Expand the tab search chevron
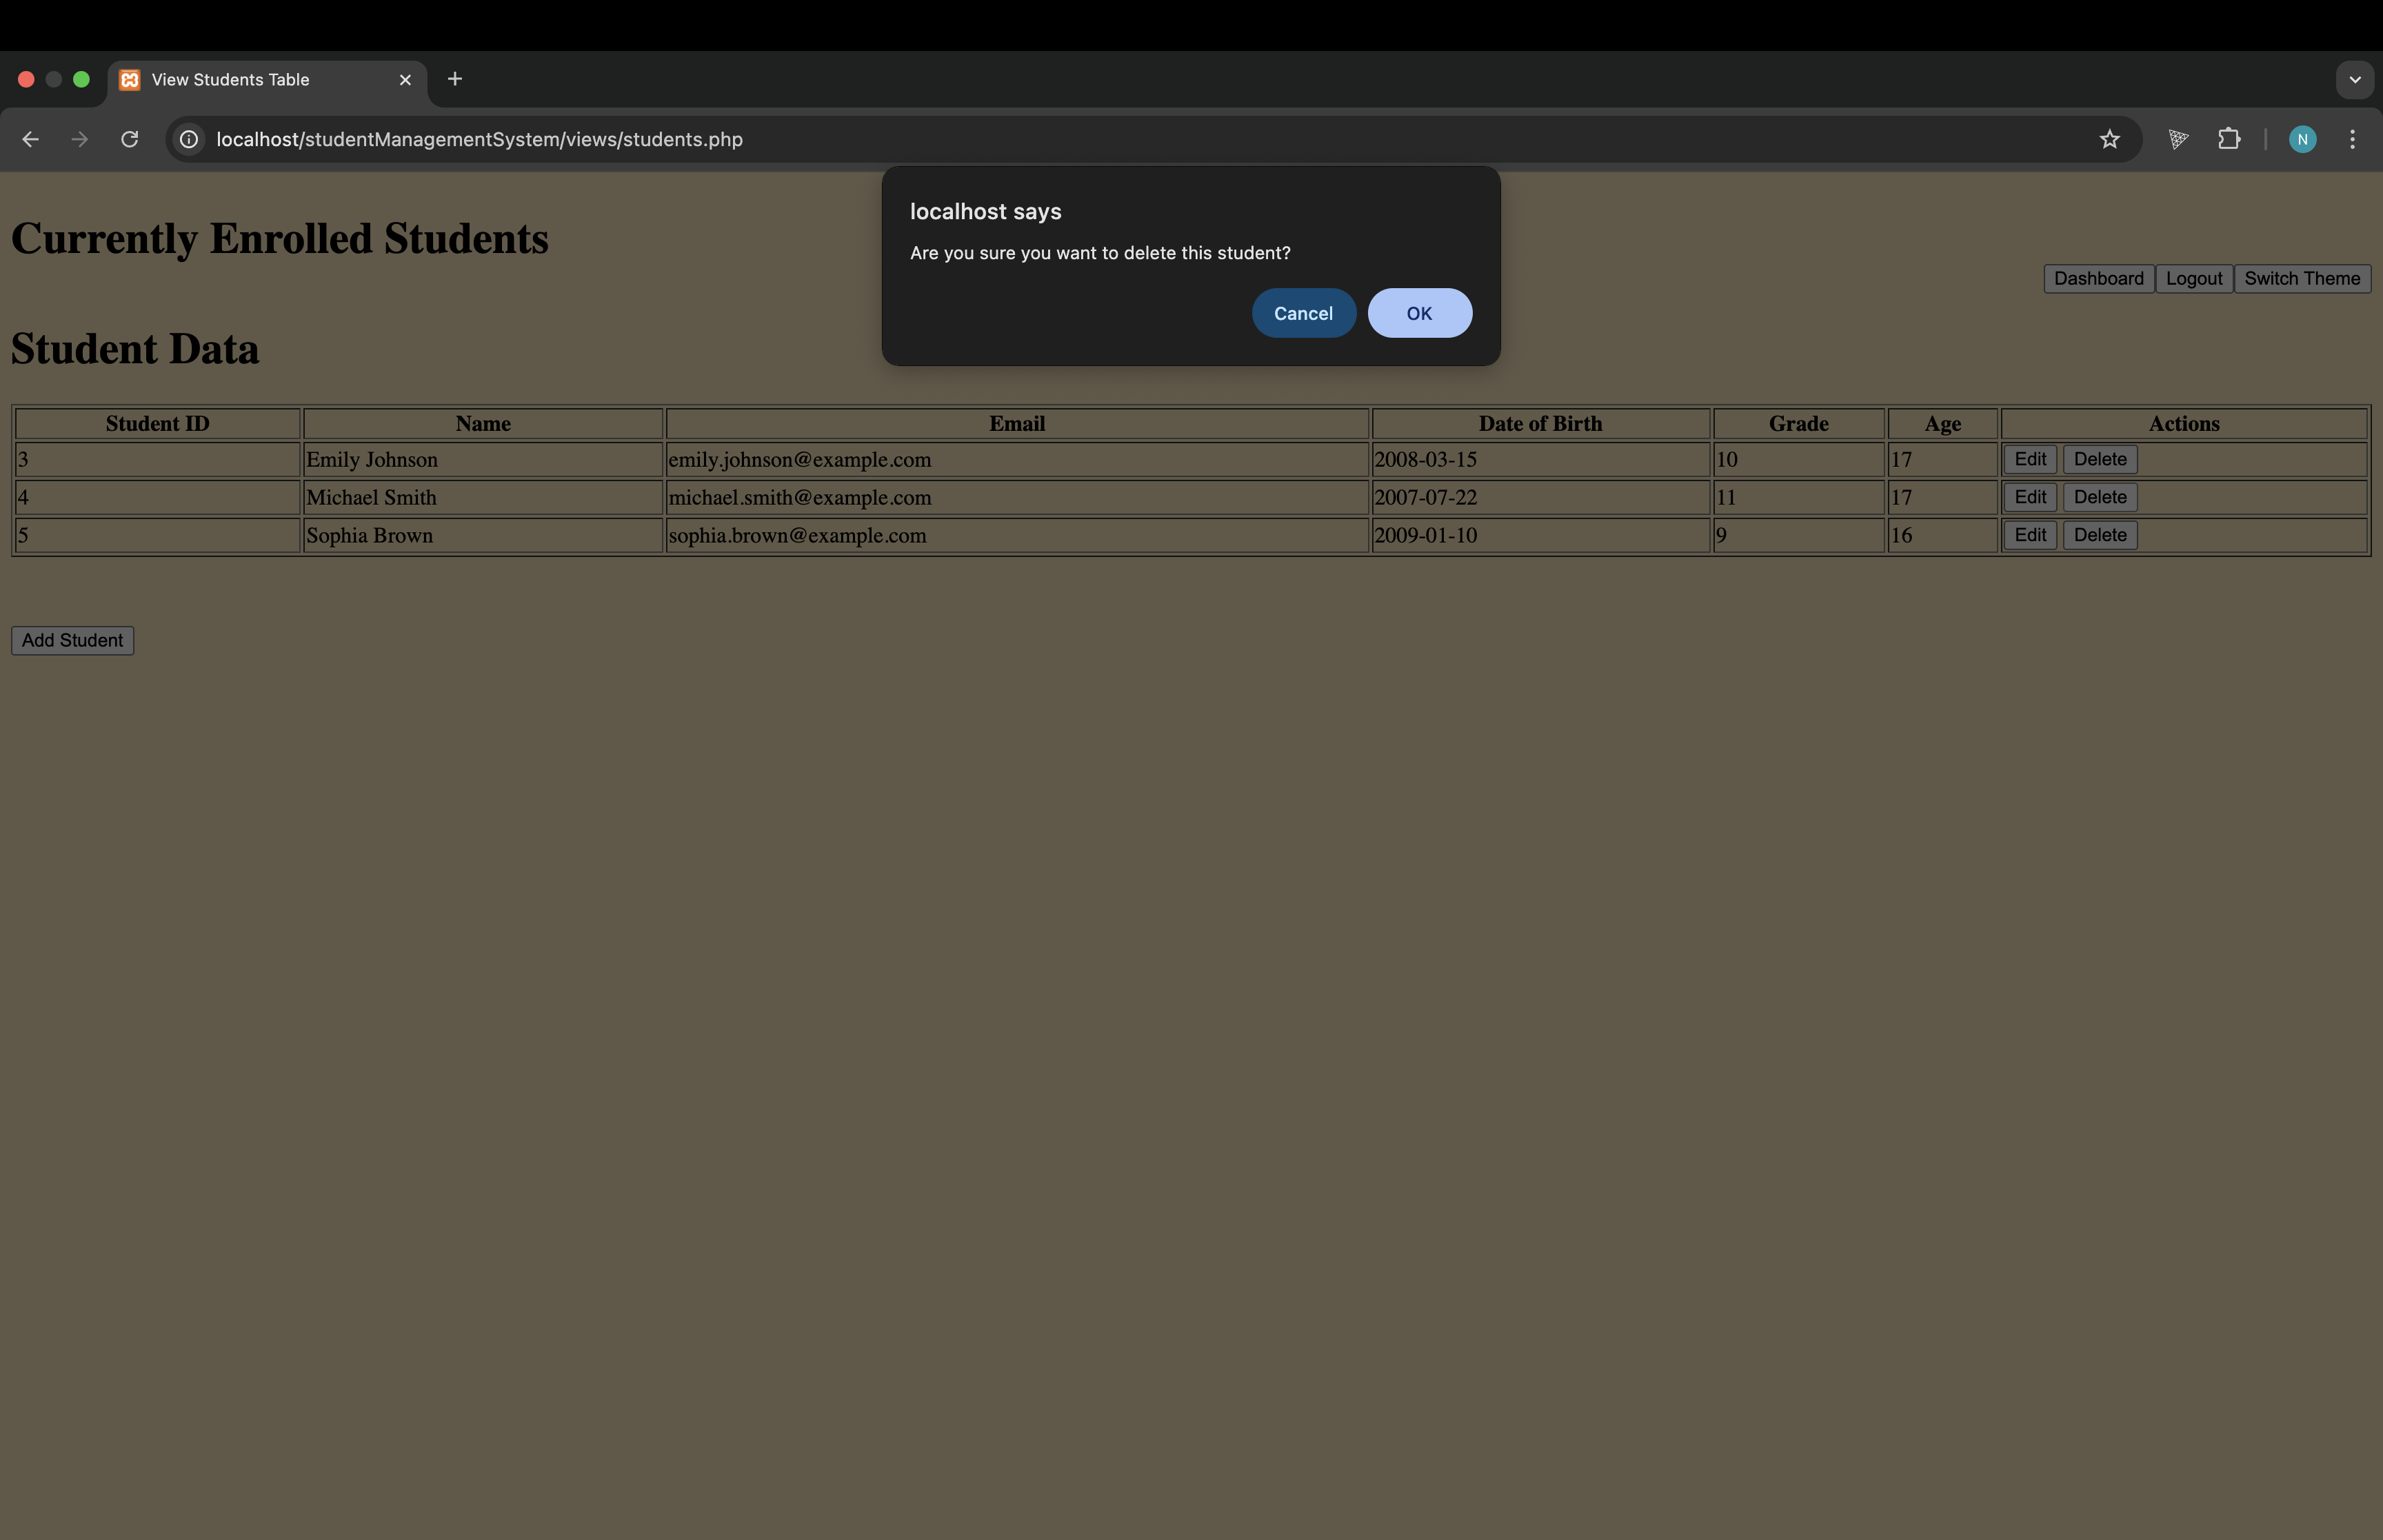The width and height of the screenshot is (2383, 1540). click(2354, 80)
